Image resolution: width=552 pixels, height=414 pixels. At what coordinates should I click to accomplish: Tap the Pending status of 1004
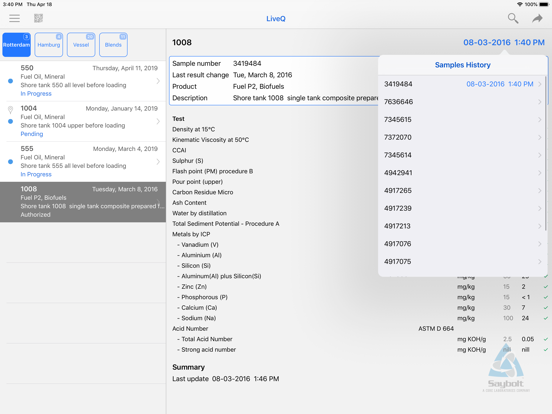point(32,134)
